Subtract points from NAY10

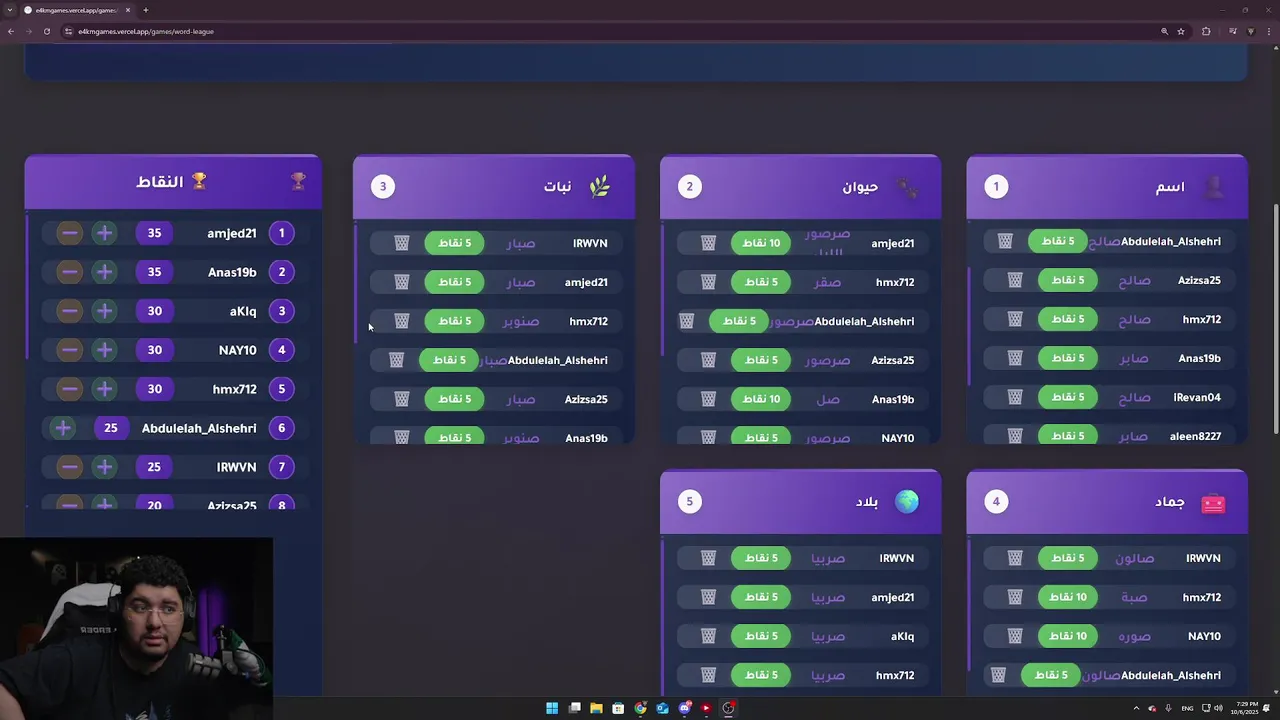pyautogui.click(x=69, y=350)
